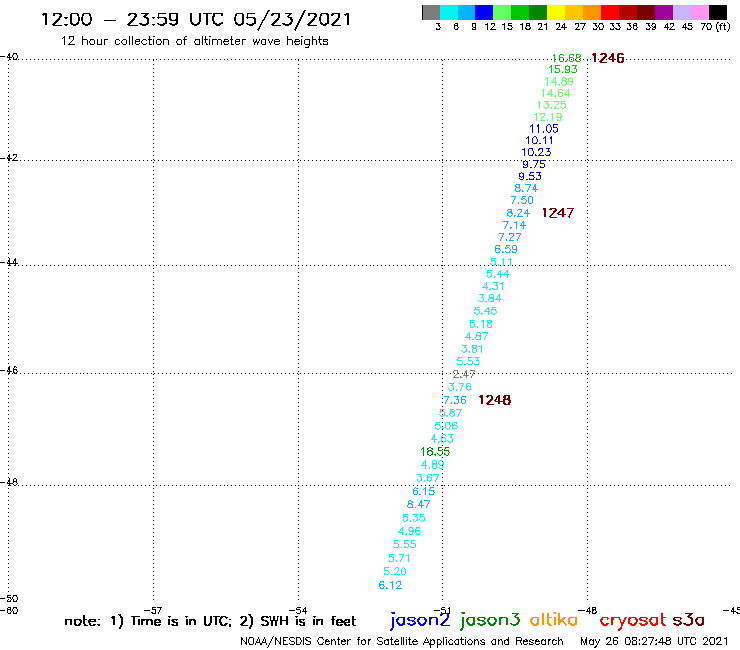This screenshot has height=650, width=740.
Task: Click wave height value 7.50
Action: coord(522,201)
